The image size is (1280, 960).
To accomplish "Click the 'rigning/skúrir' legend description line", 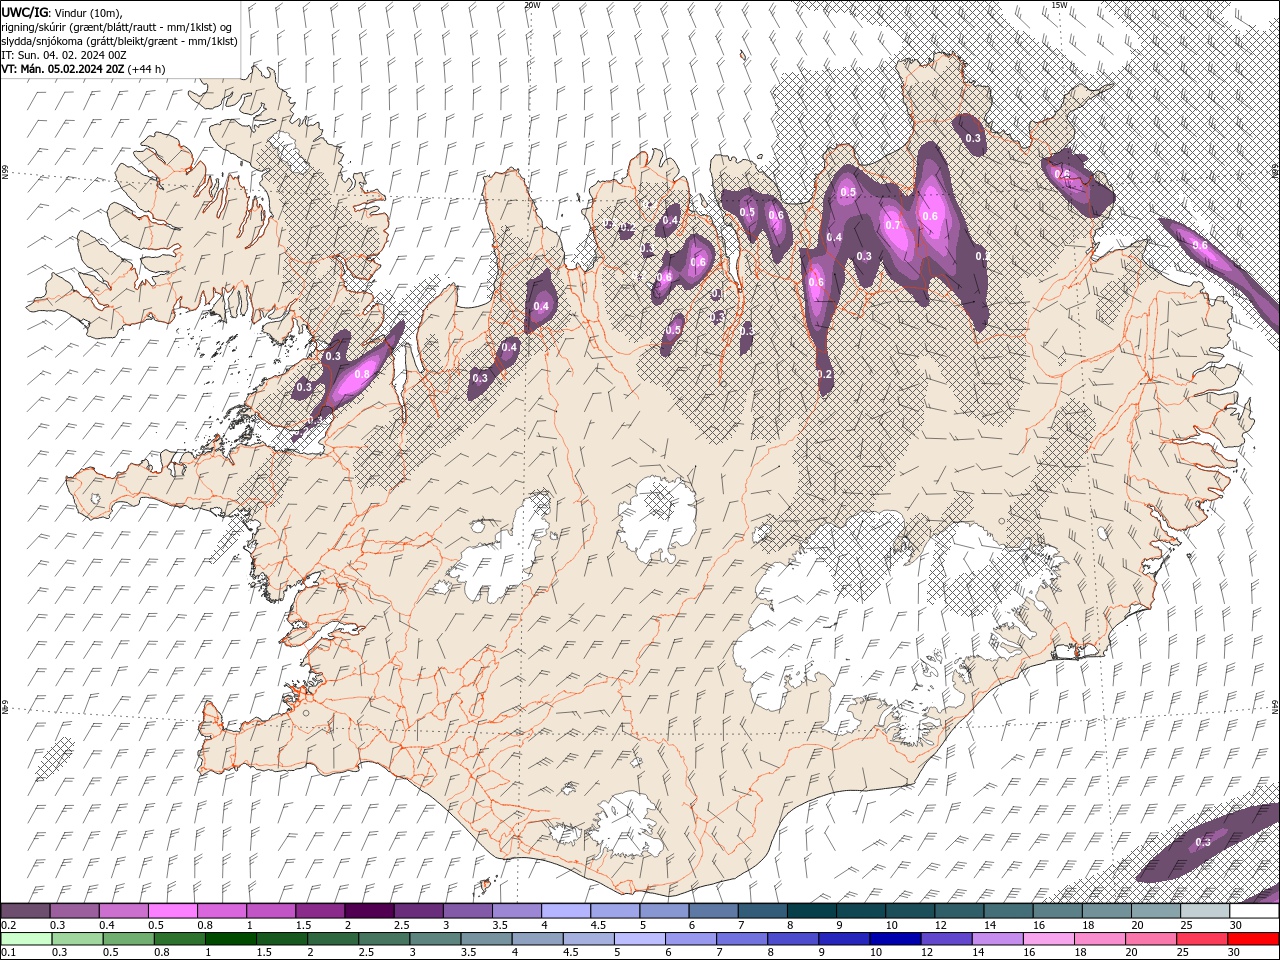I will point(117,26).
